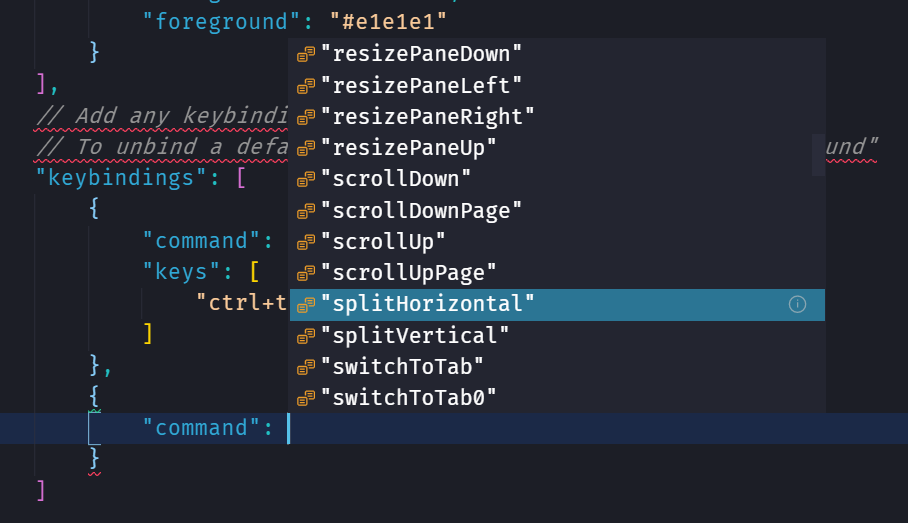Choose the "switchToTab" completion item
This screenshot has width=908, height=523.
[x=402, y=366]
